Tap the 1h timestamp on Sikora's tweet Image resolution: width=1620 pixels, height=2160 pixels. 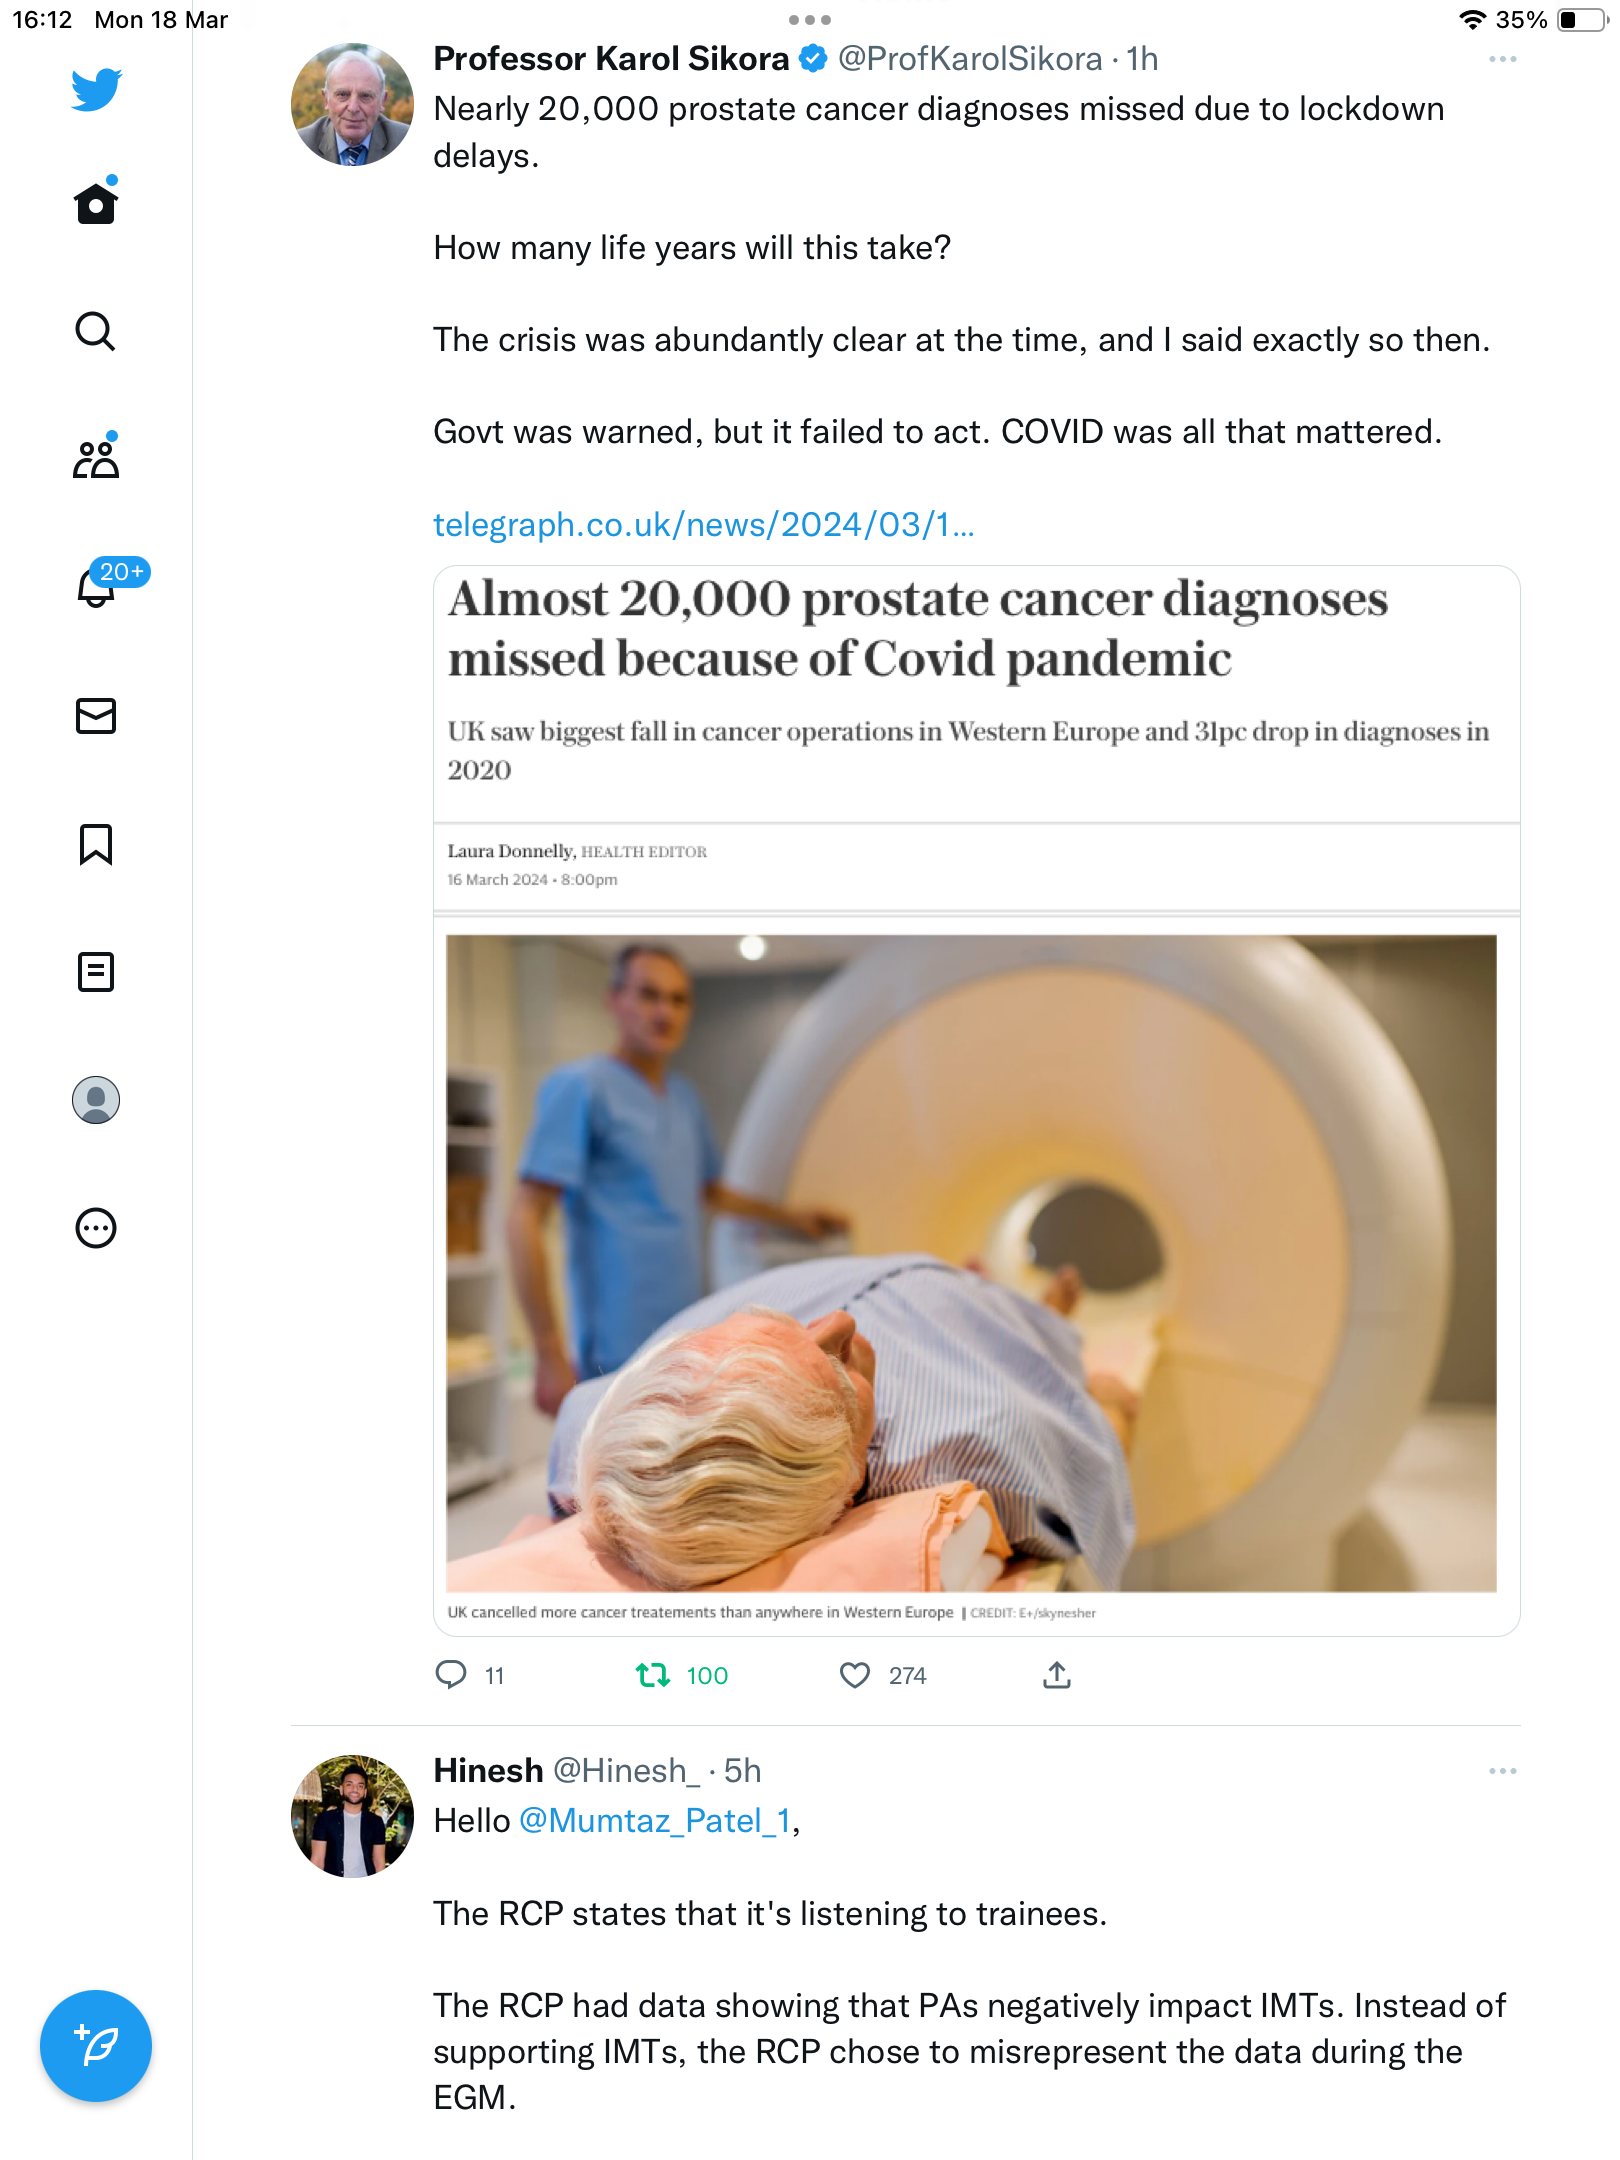[x=1142, y=59]
